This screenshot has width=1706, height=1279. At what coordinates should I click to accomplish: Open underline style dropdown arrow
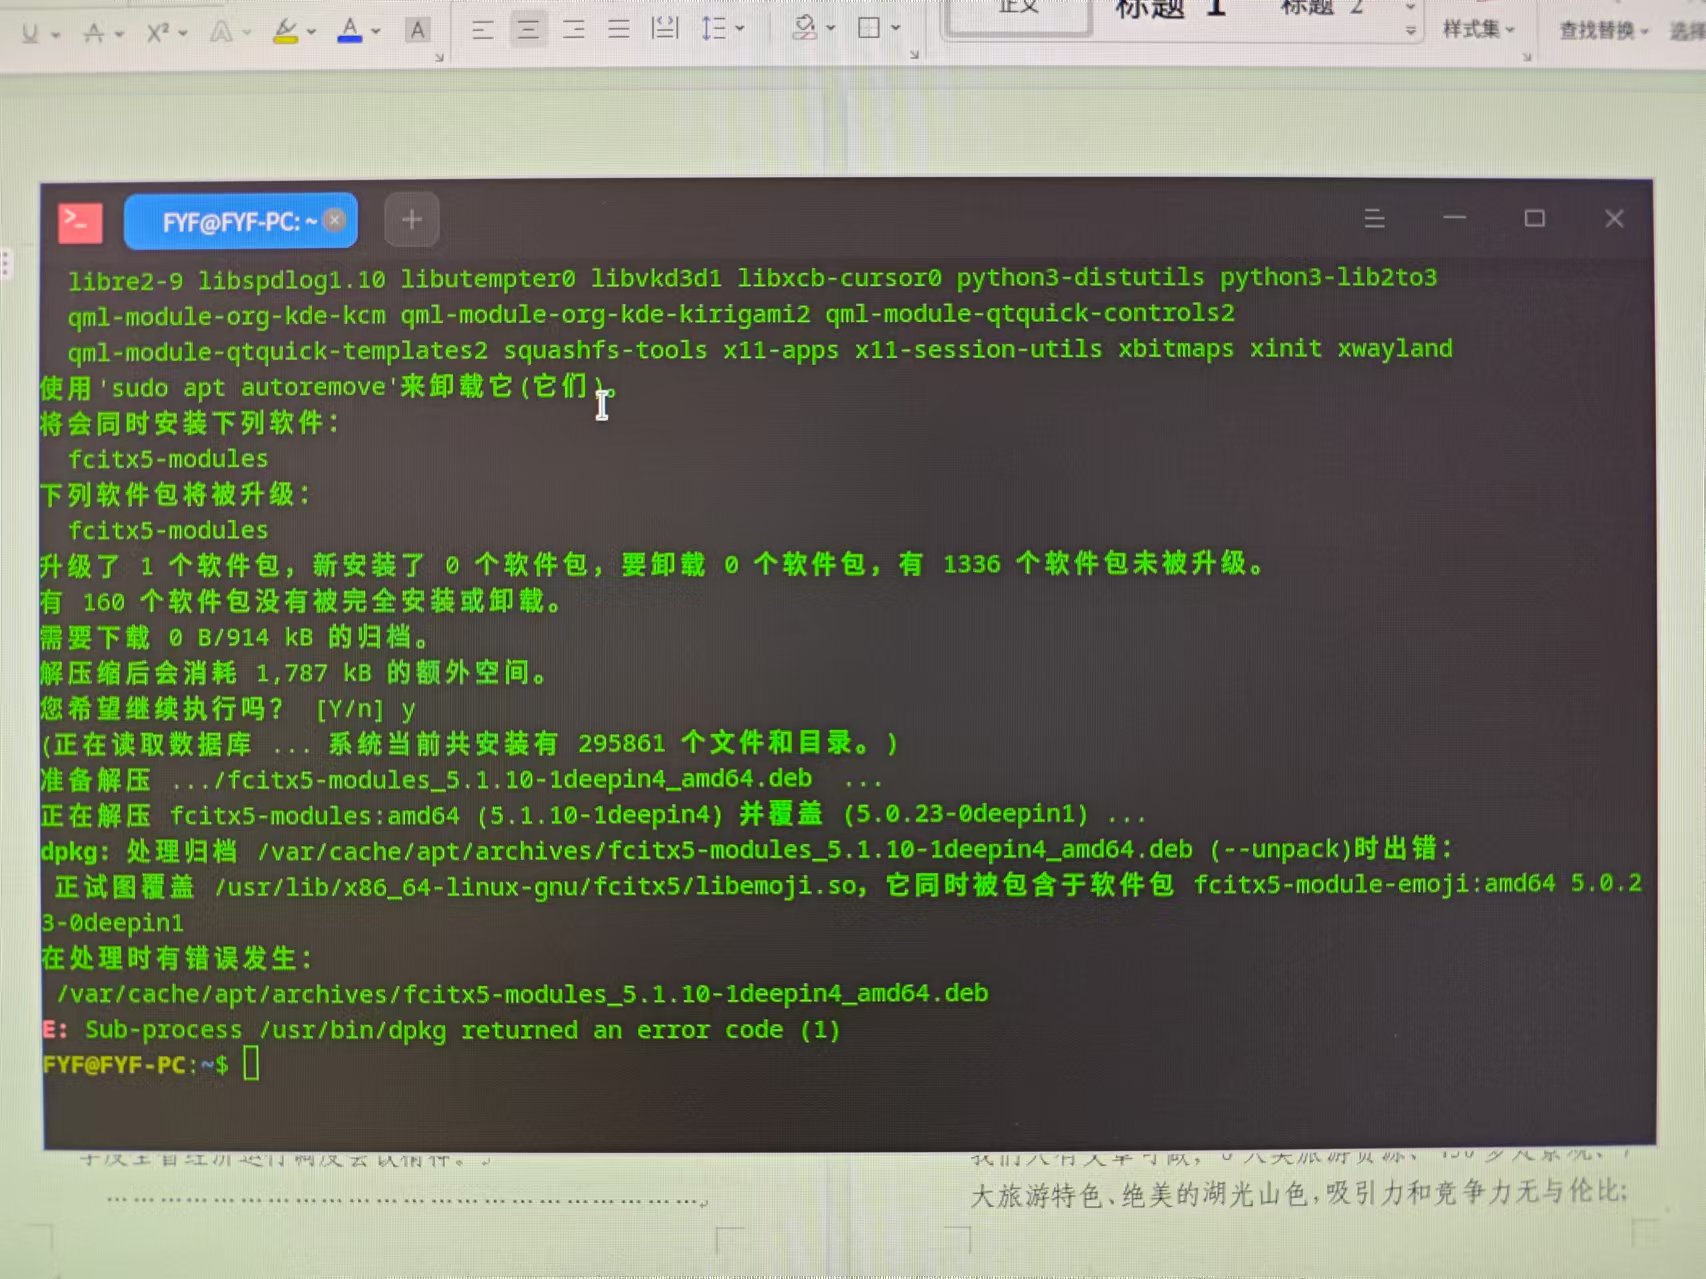pos(56,35)
